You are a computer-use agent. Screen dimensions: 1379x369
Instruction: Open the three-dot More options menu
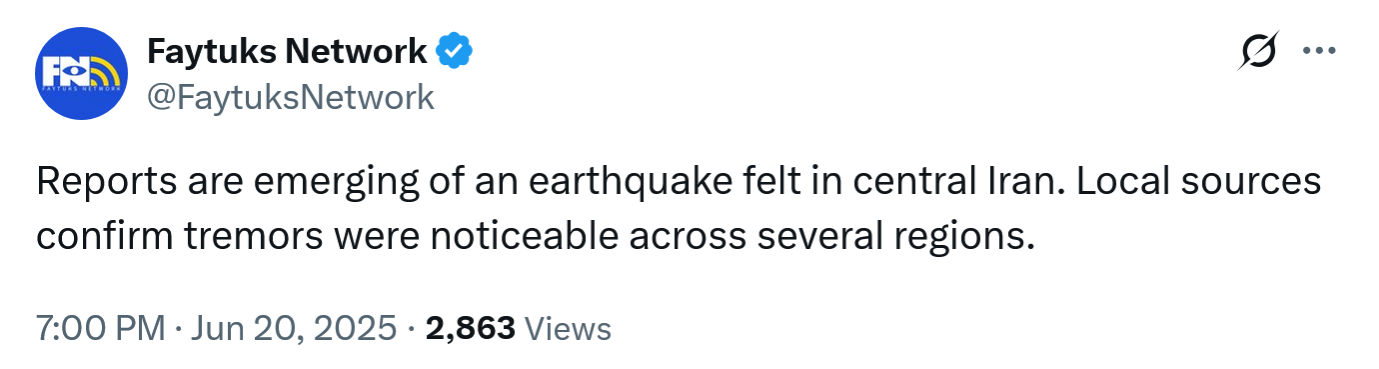pyautogui.click(x=1320, y=51)
